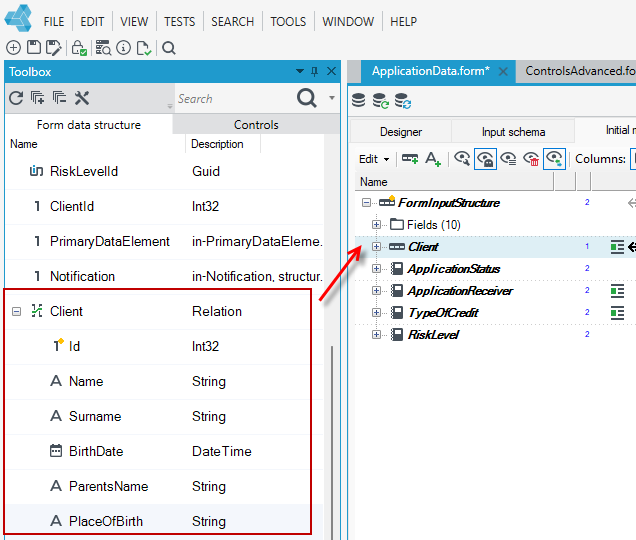Switch to the Input schema tab

513,132
